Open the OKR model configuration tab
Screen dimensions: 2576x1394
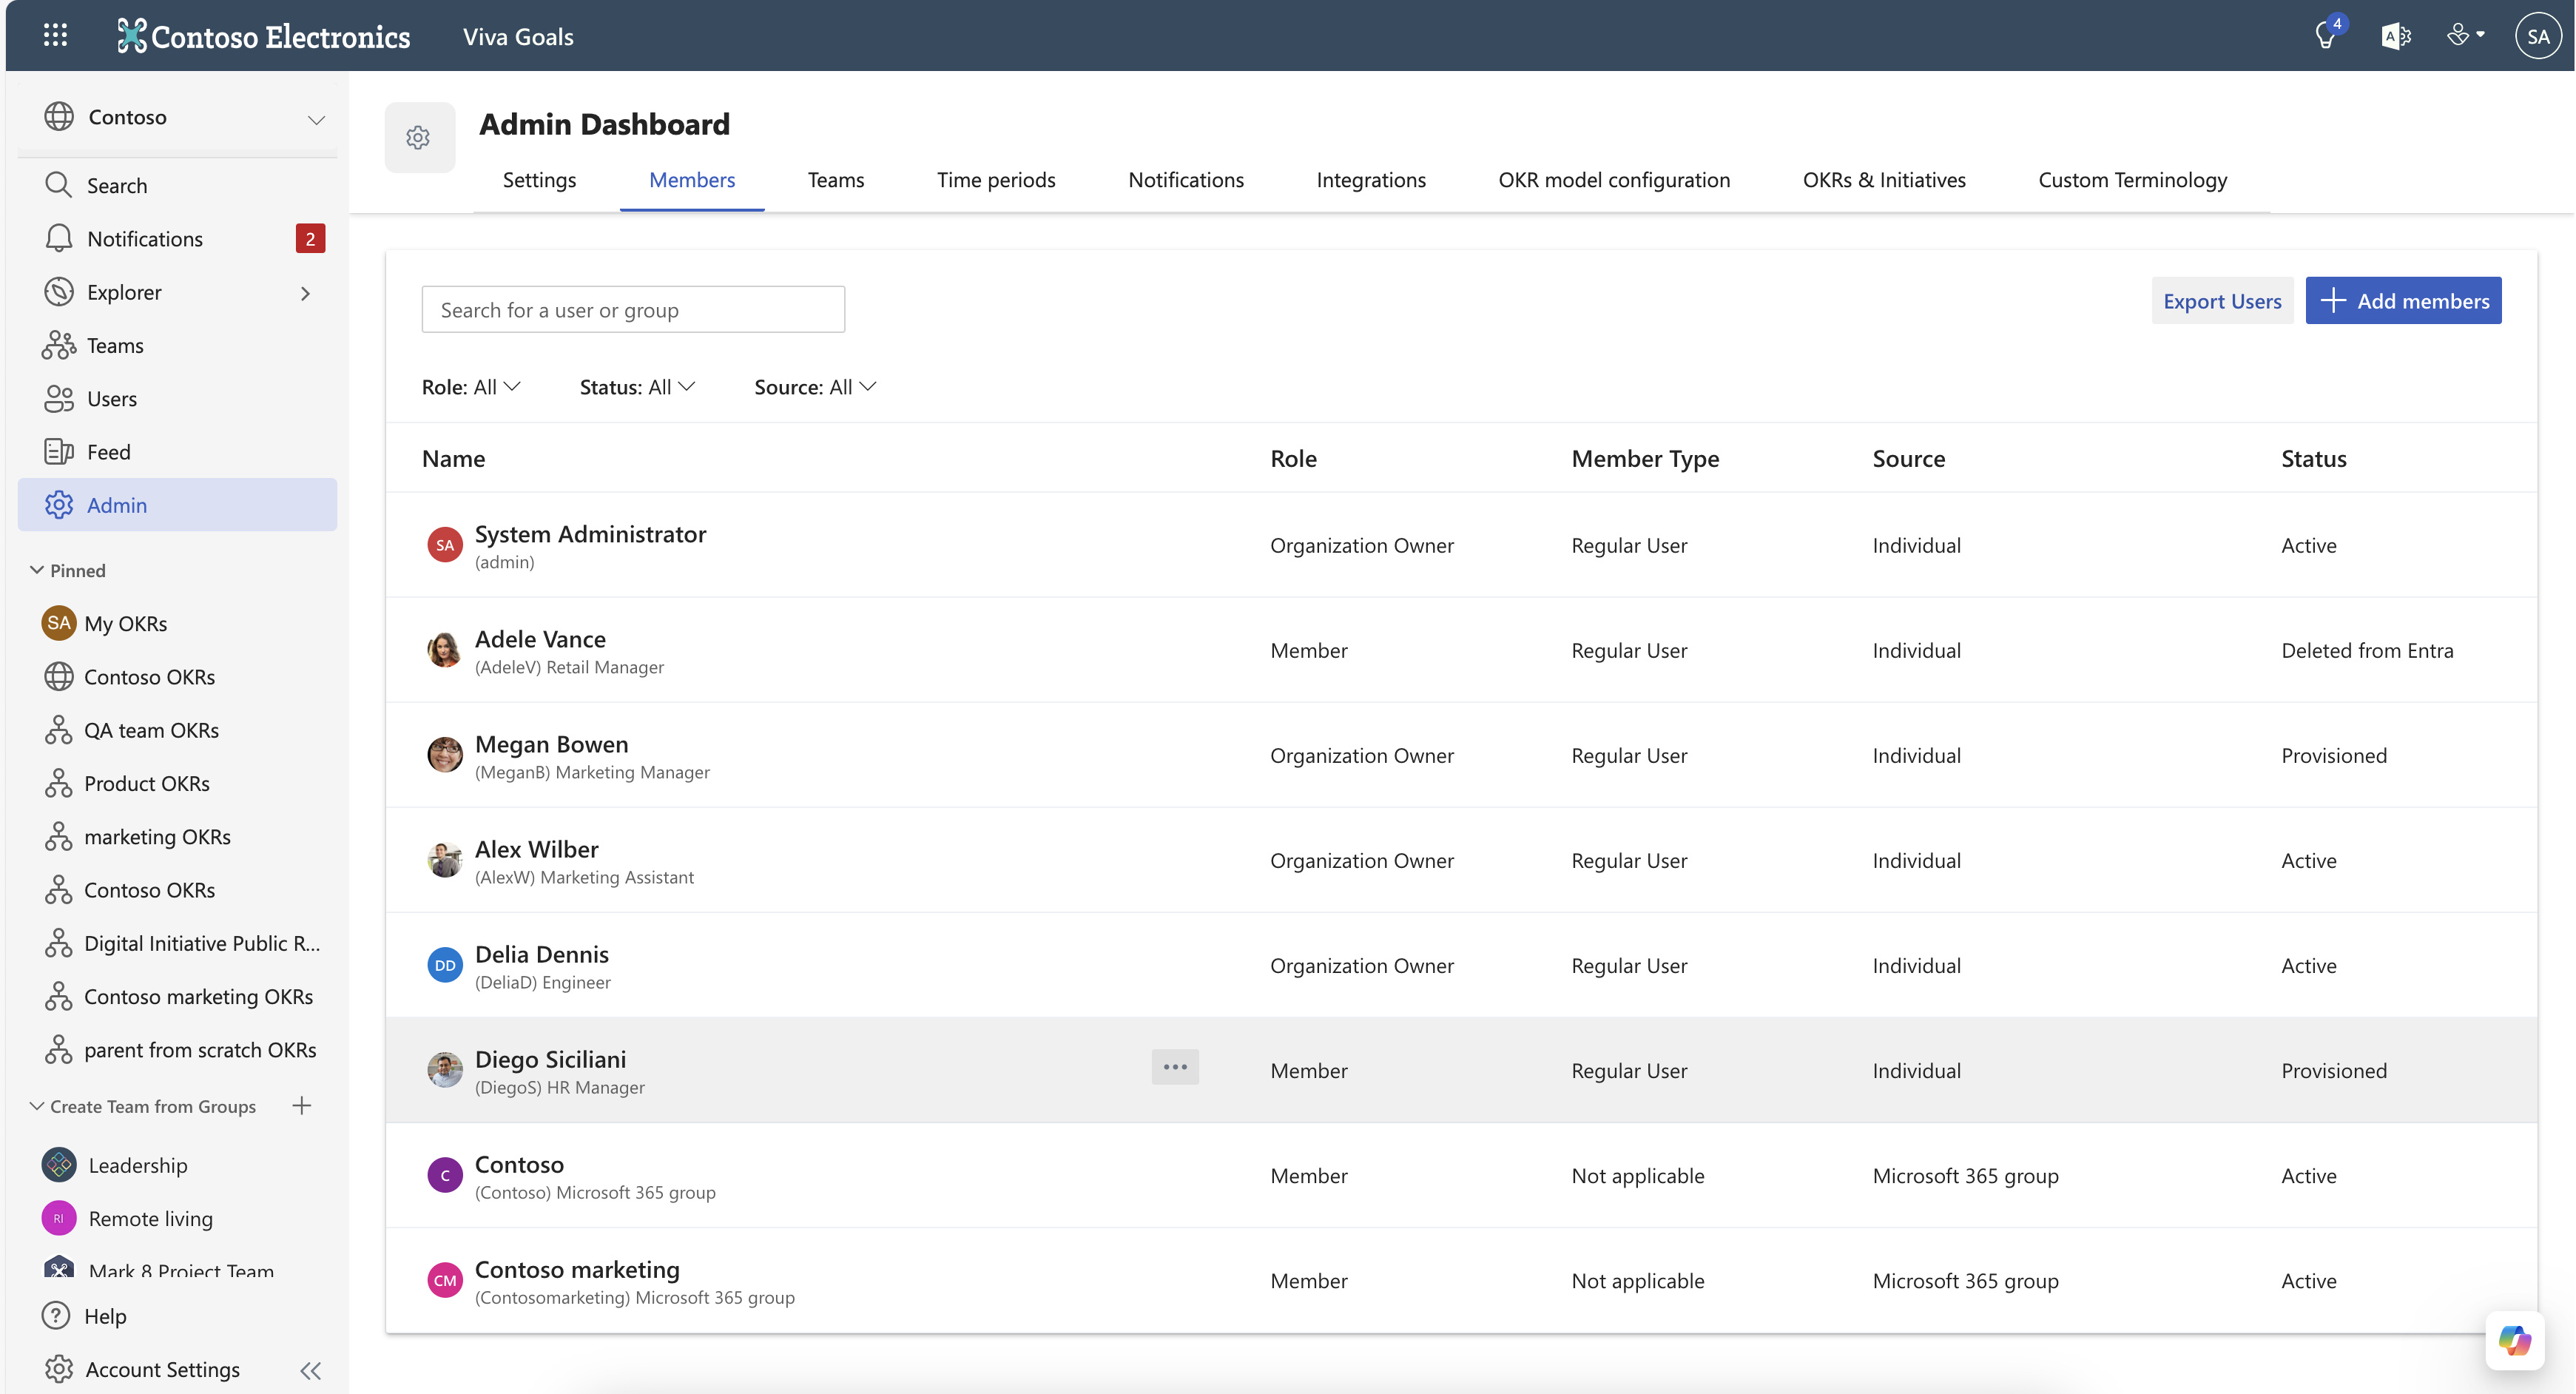click(1614, 179)
